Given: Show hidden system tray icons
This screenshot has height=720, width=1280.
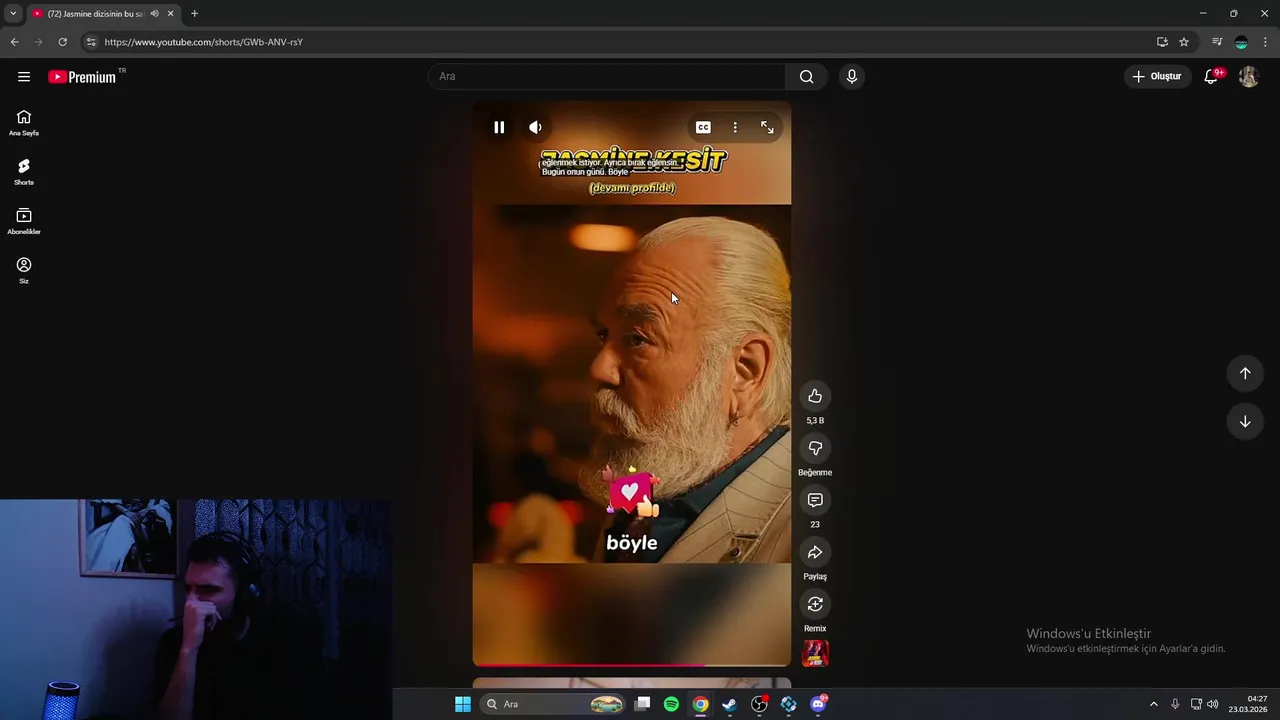Looking at the screenshot, I should click(1153, 704).
